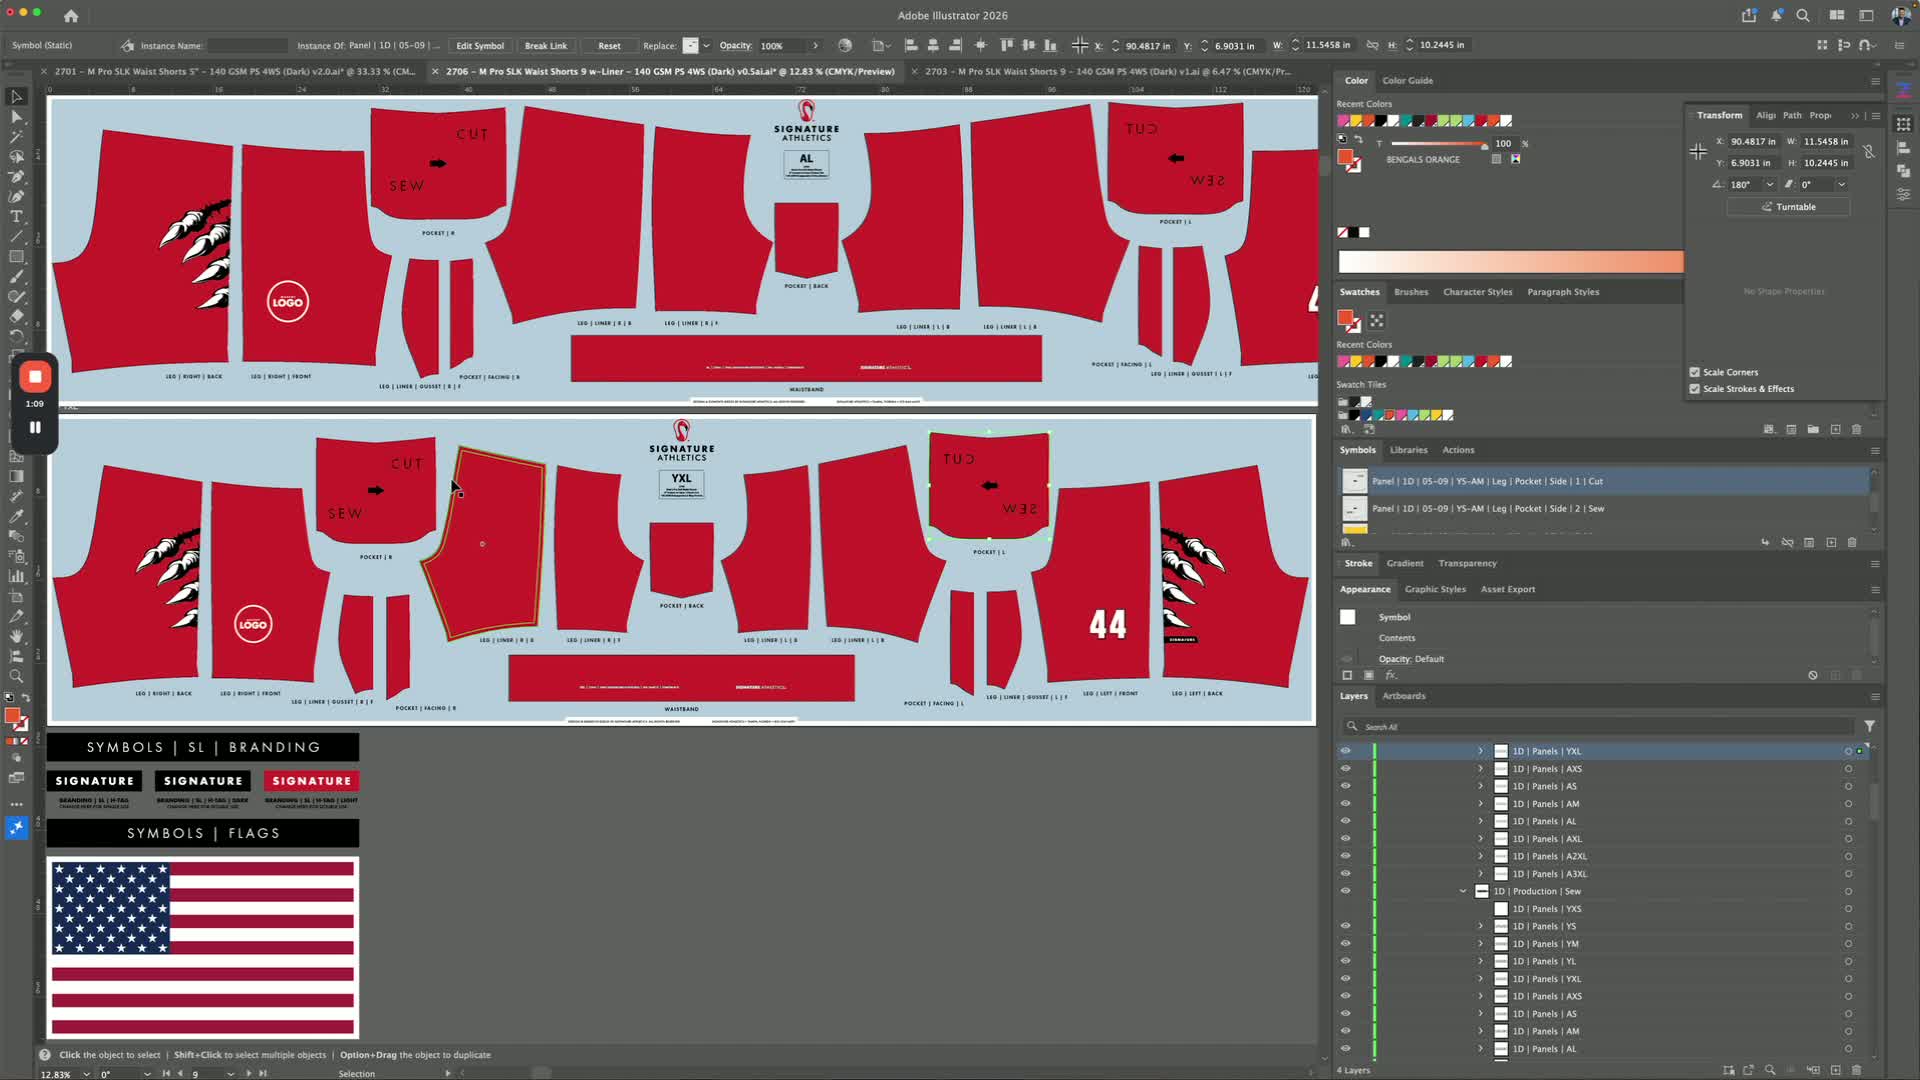The image size is (1920, 1080).
Task: Select the Selection tool (black arrow)
Action: click(16, 97)
